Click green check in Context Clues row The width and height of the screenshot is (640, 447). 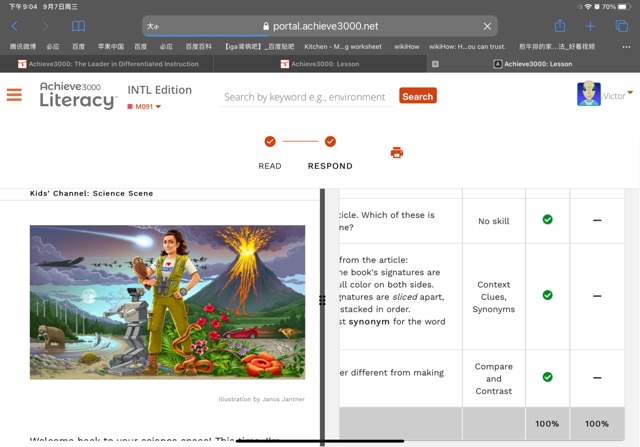(547, 295)
